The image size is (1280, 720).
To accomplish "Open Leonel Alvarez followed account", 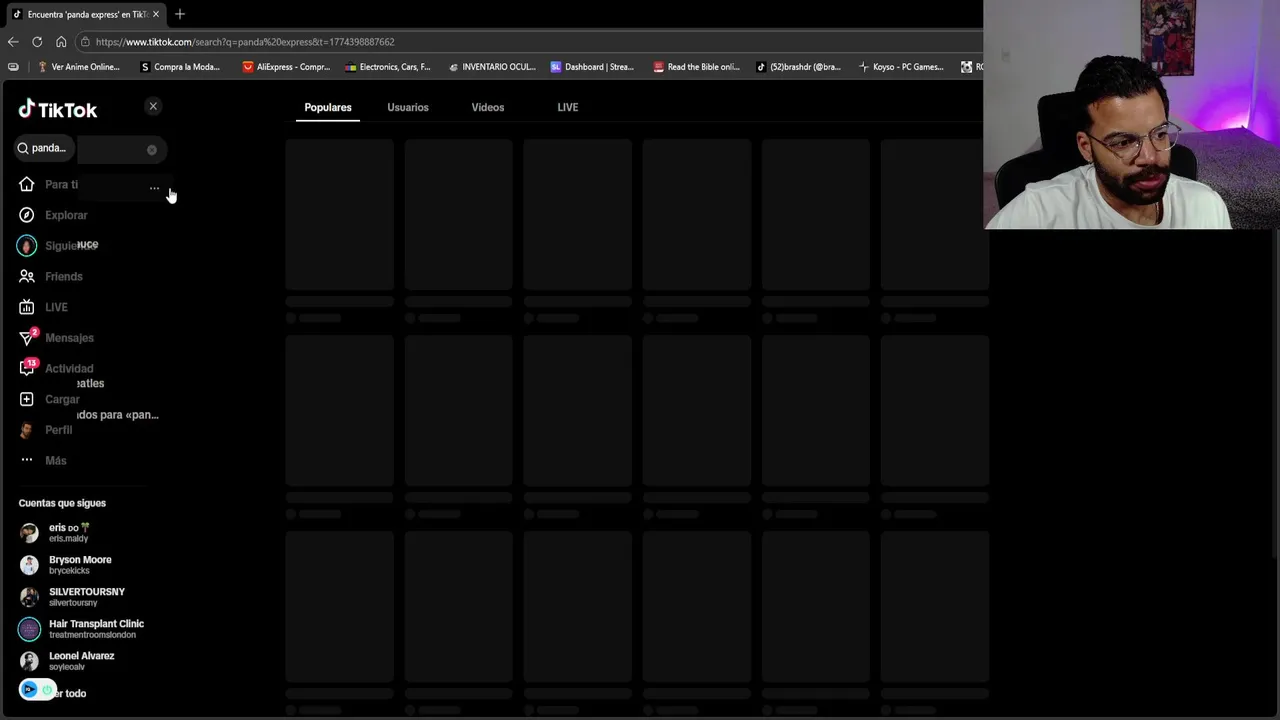I will tap(81, 660).
